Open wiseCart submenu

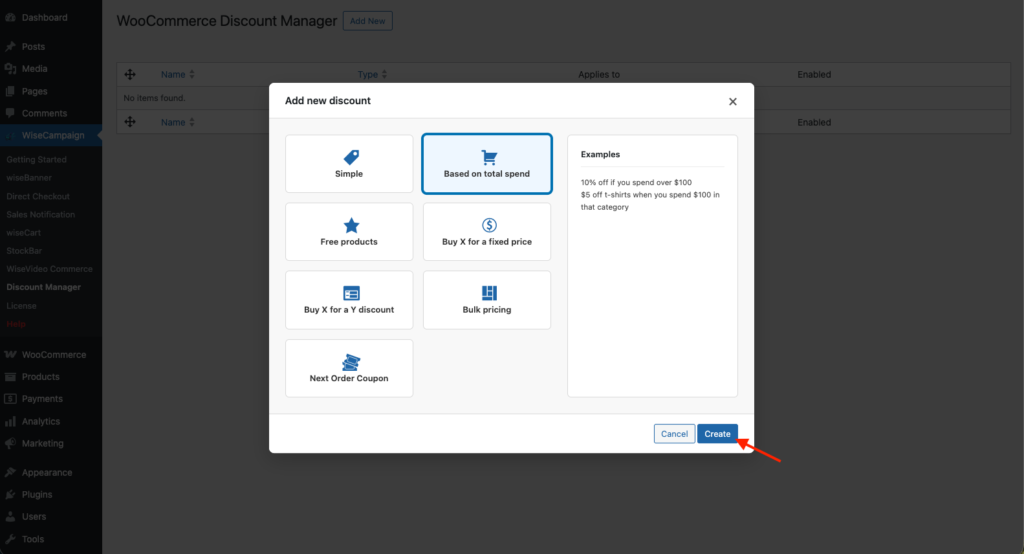pos(24,233)
